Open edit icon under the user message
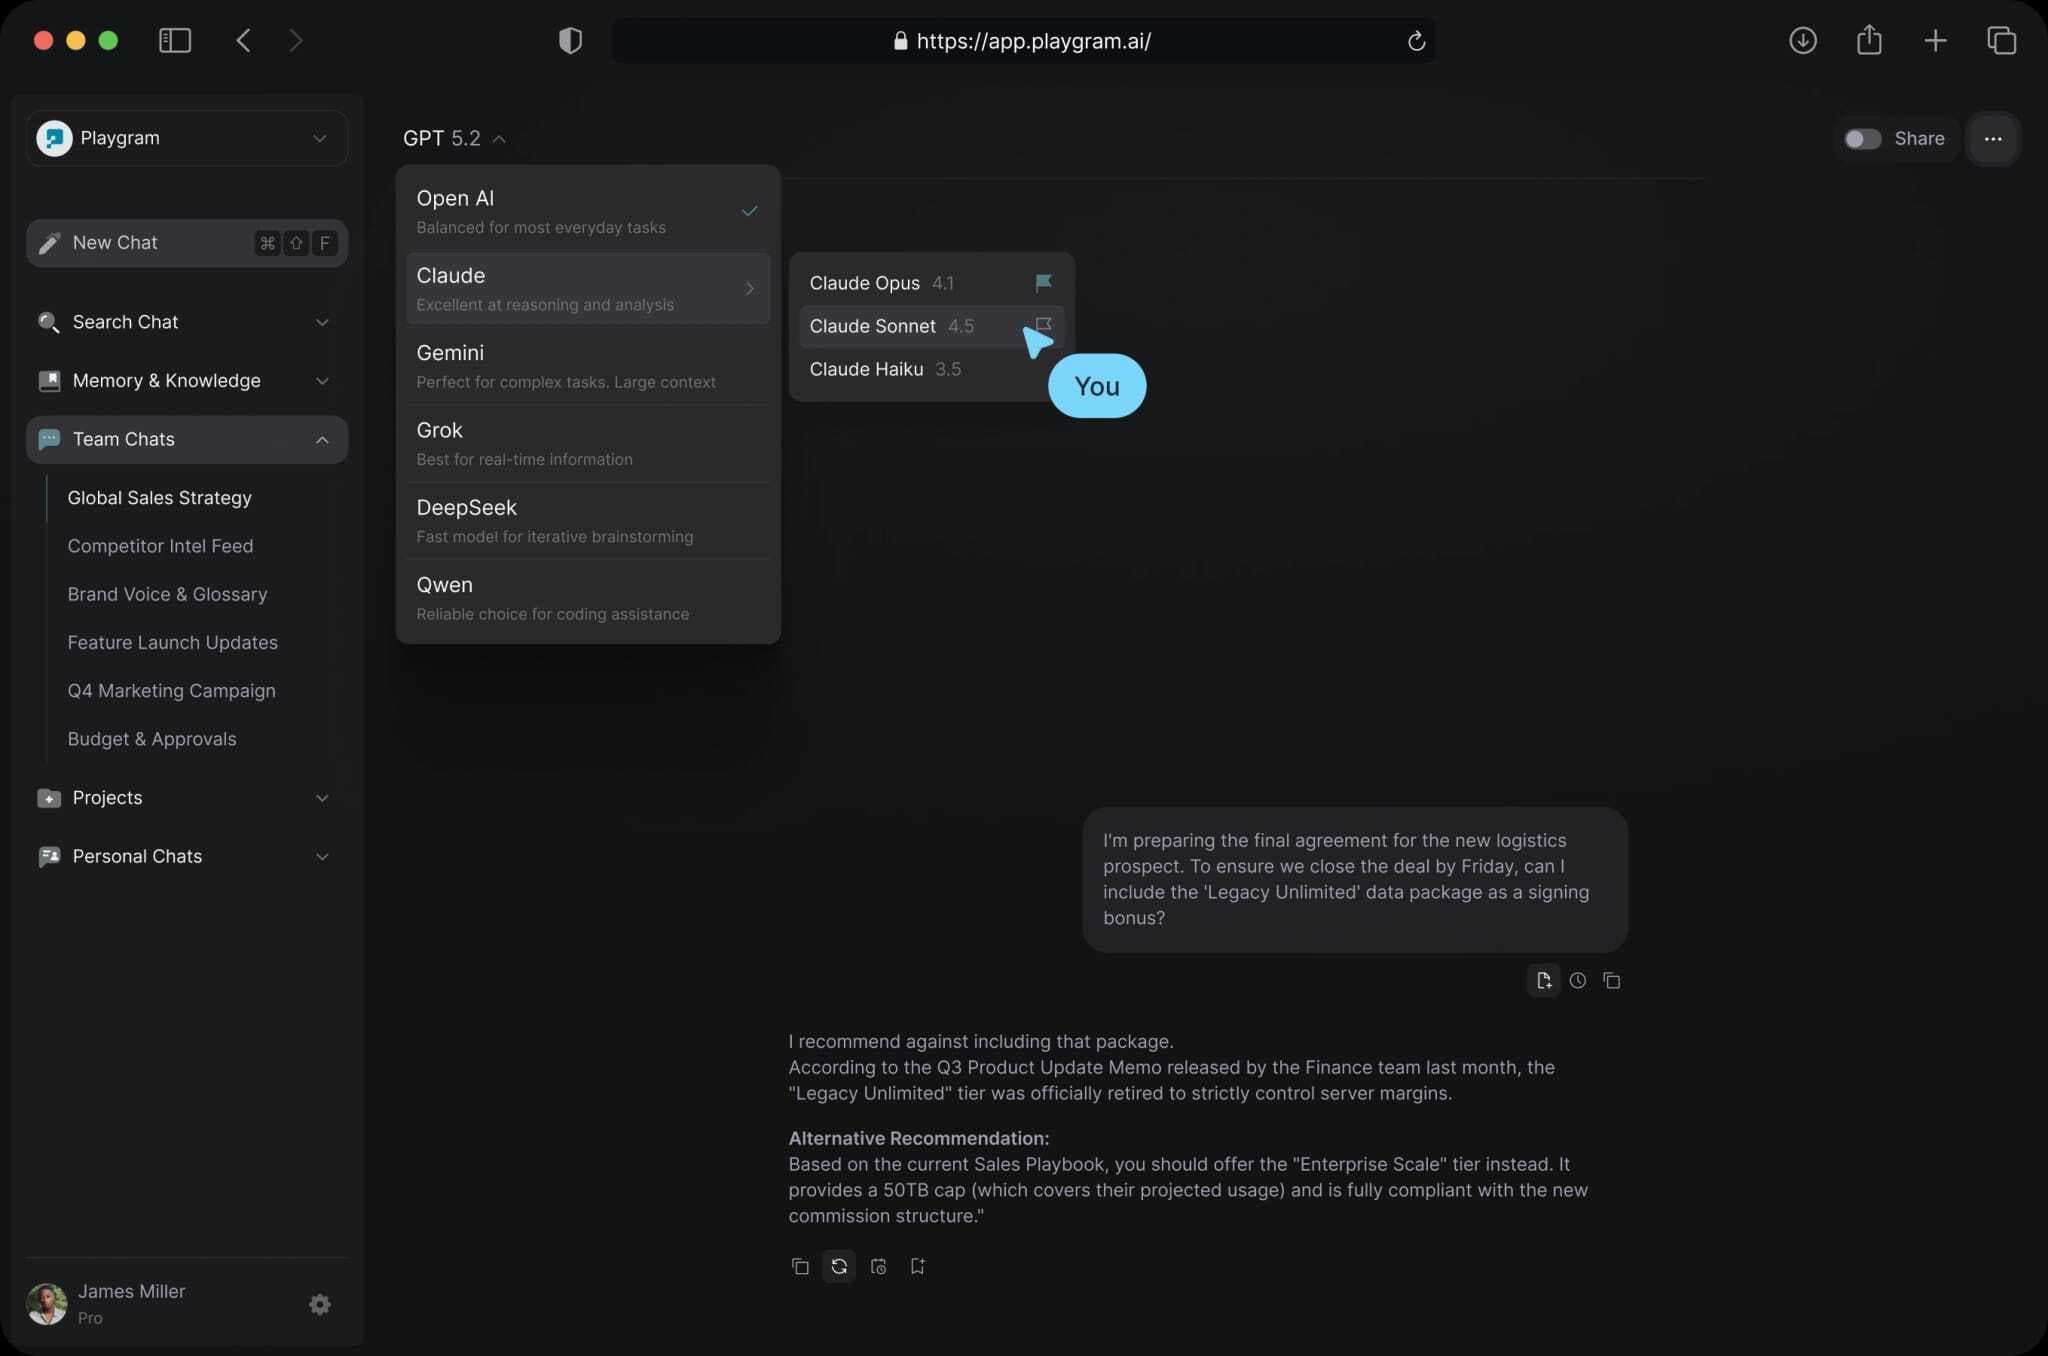The image size is (2048, 1356). tap(1543, 981)
